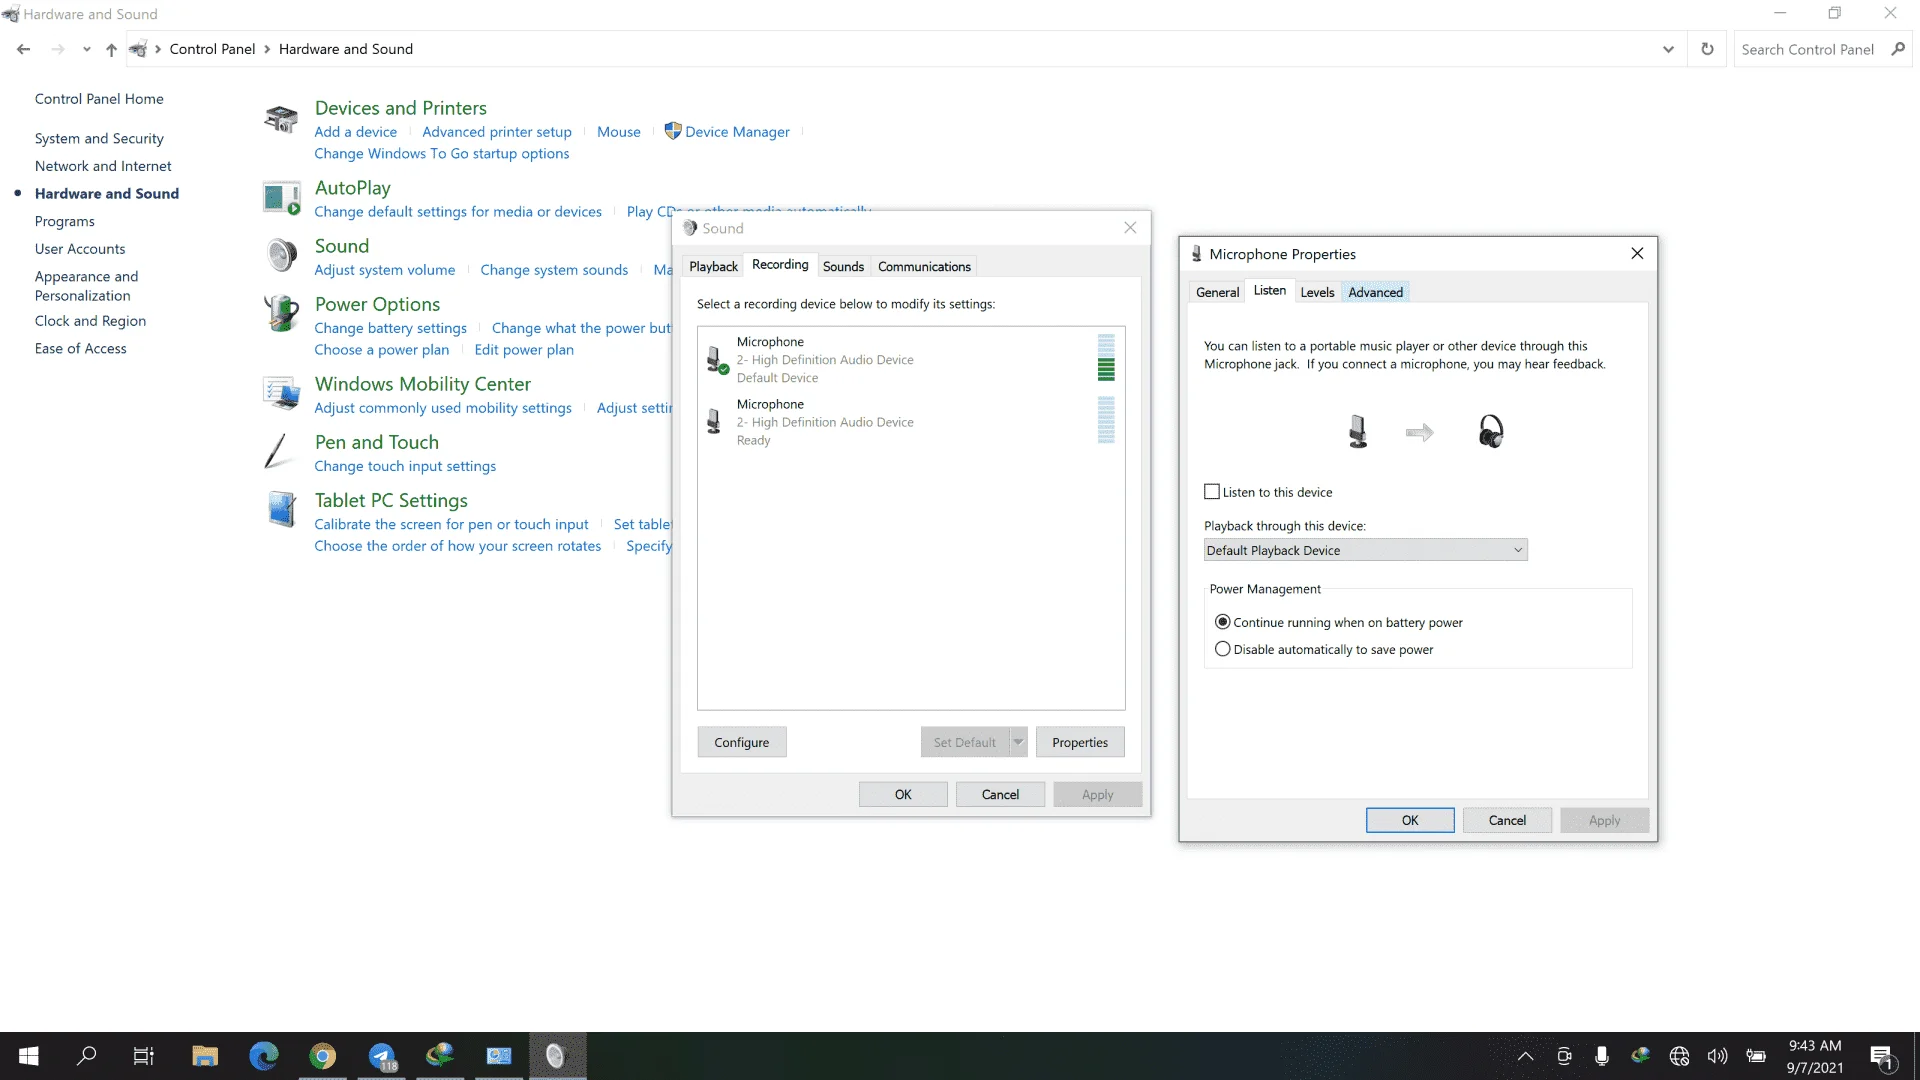Screen dimensions: 1920x1080
Task: Open Device Manager link
Action: click(737, 132)
